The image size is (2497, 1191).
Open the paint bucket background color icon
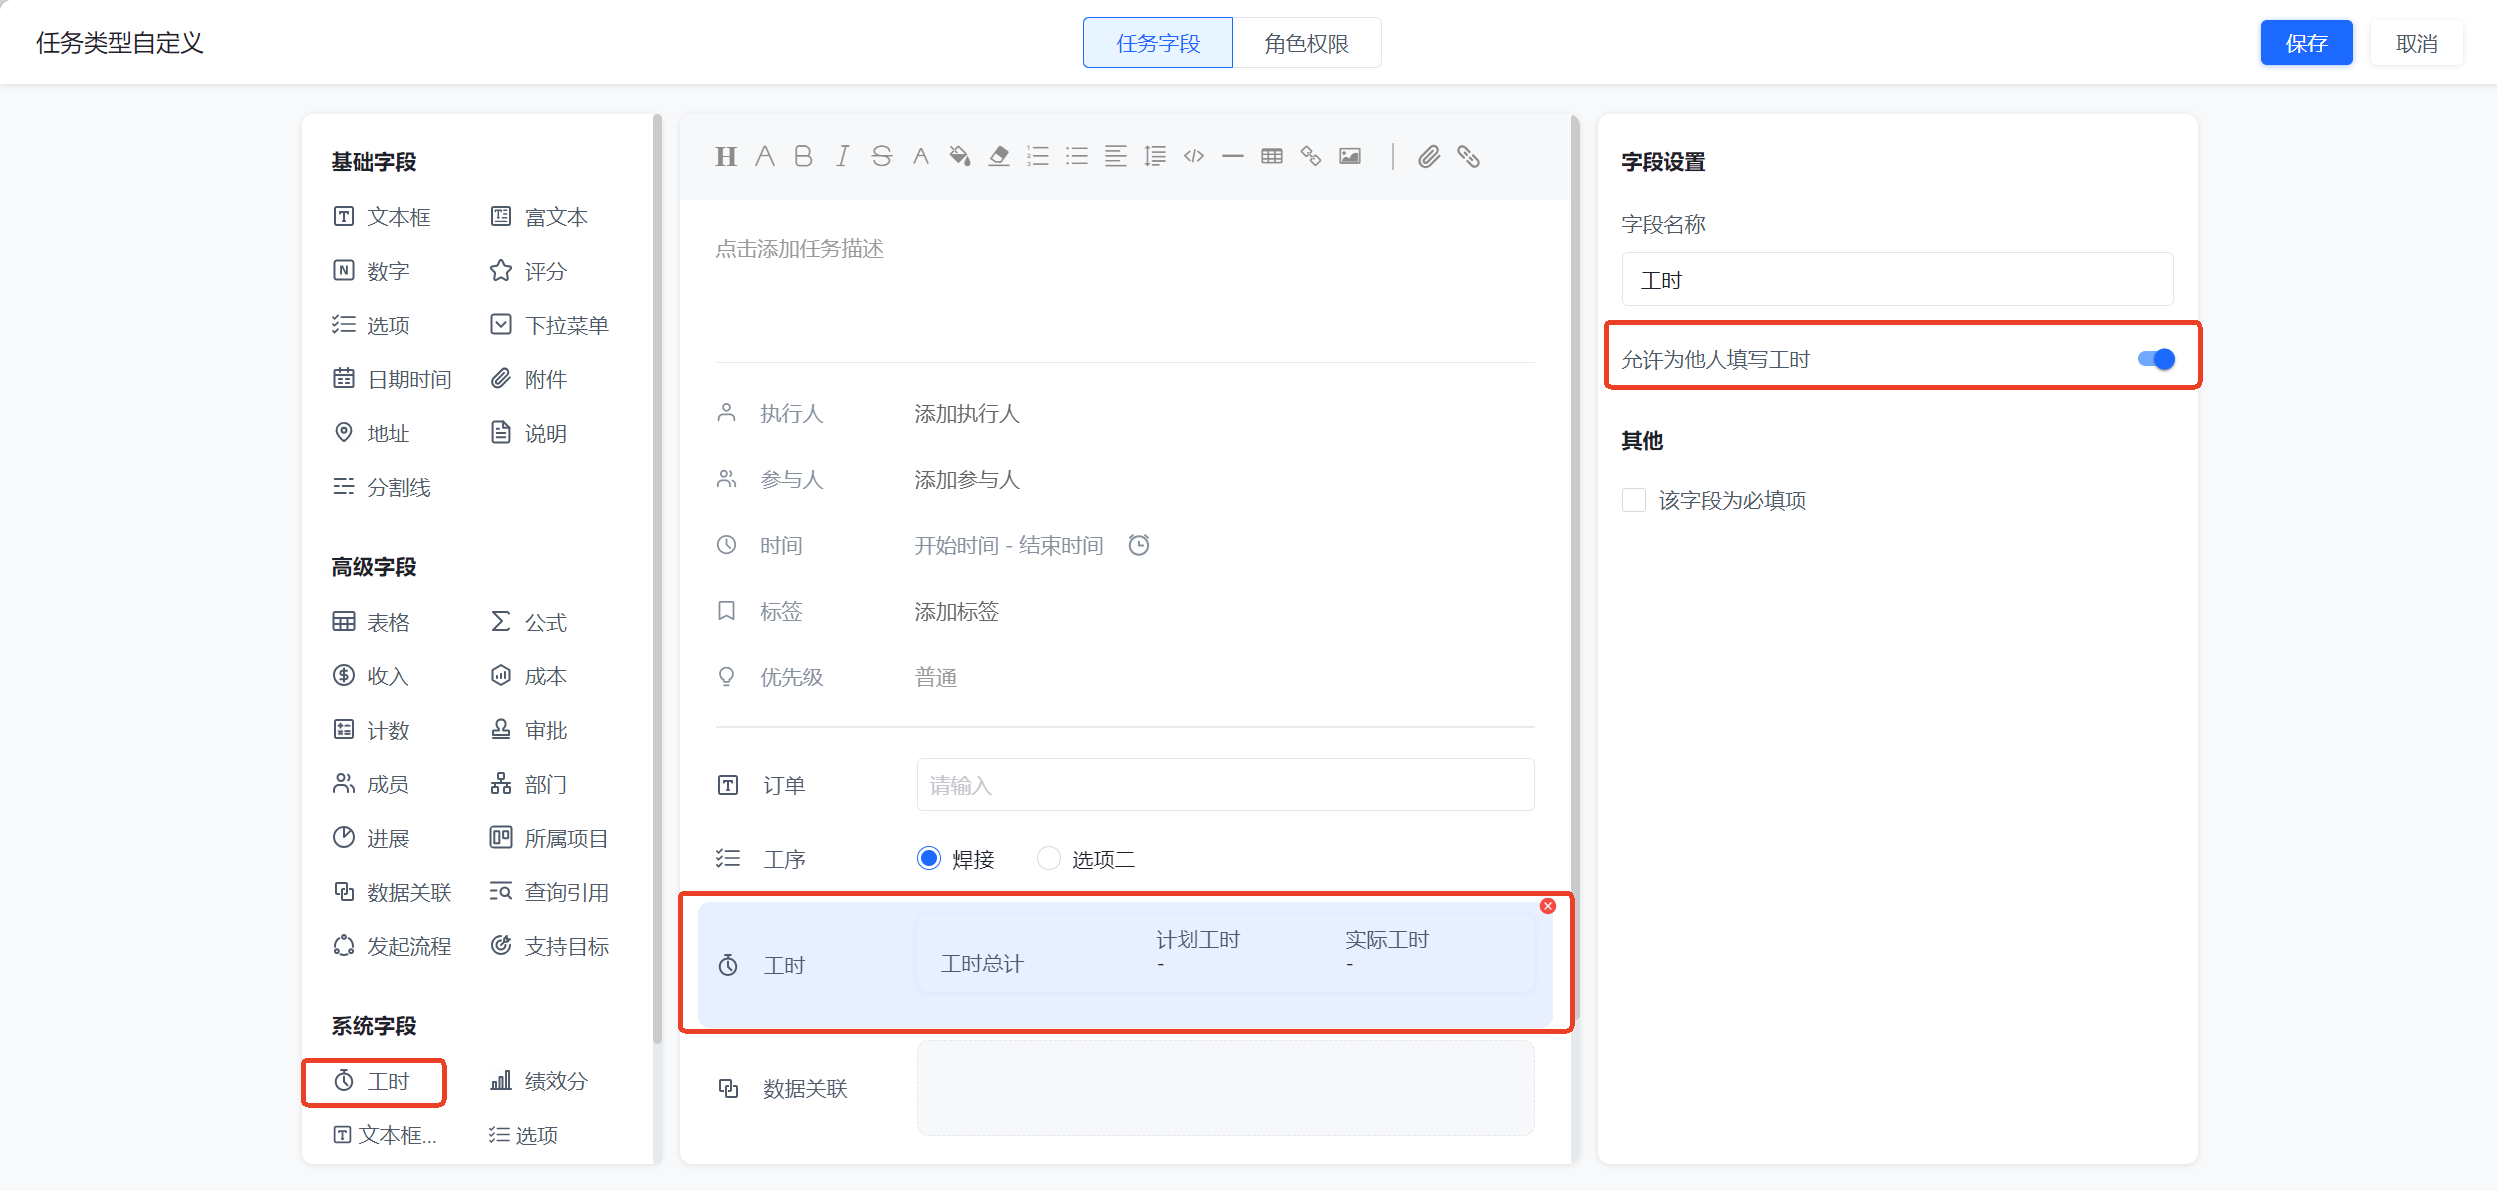point(959,156)
